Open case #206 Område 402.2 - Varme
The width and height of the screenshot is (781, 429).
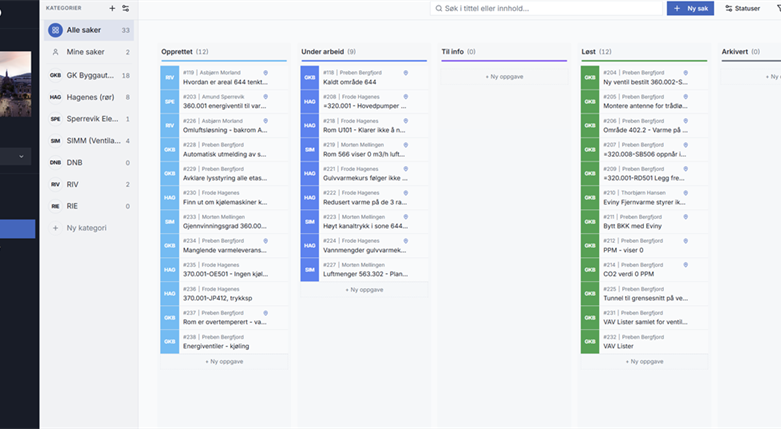pos(645,126)
